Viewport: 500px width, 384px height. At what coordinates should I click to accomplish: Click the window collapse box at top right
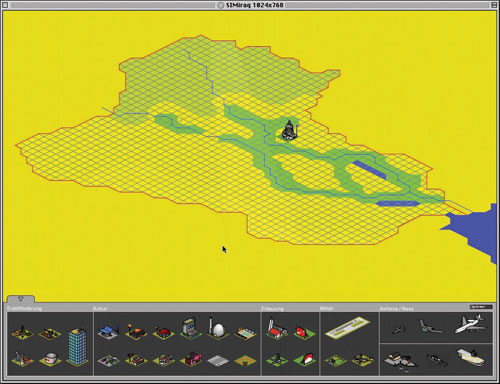(x=494, y=5)
